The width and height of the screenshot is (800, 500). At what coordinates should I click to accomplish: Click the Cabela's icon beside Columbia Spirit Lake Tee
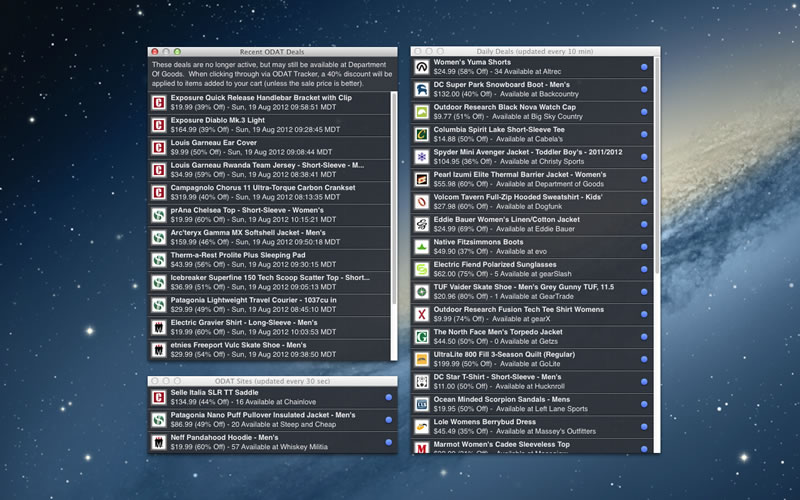[421, 134]
